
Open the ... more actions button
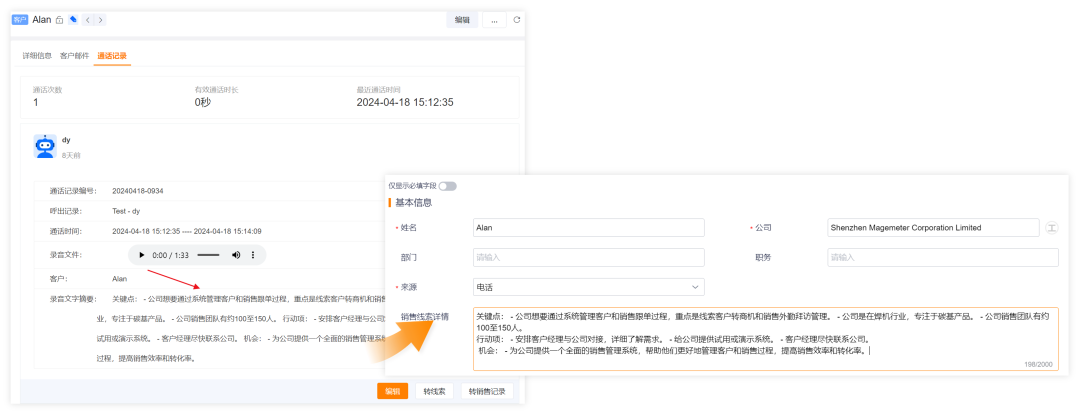click(494, 20)
